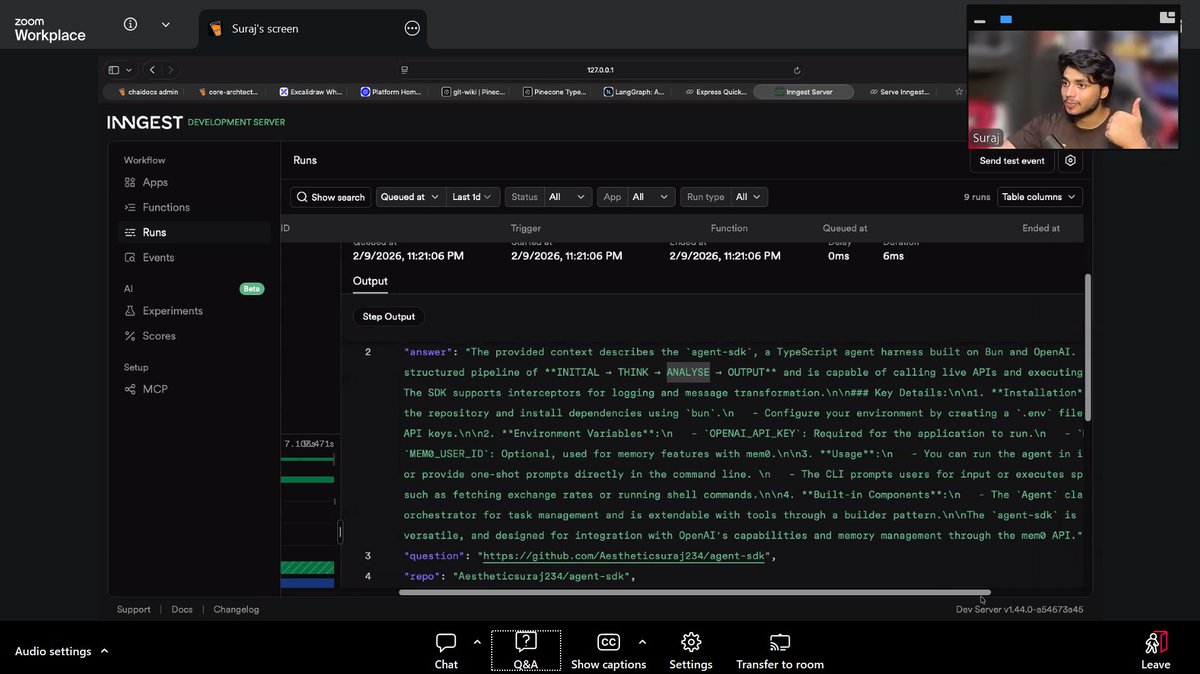Click the Trigger column header

pos(526,228)
